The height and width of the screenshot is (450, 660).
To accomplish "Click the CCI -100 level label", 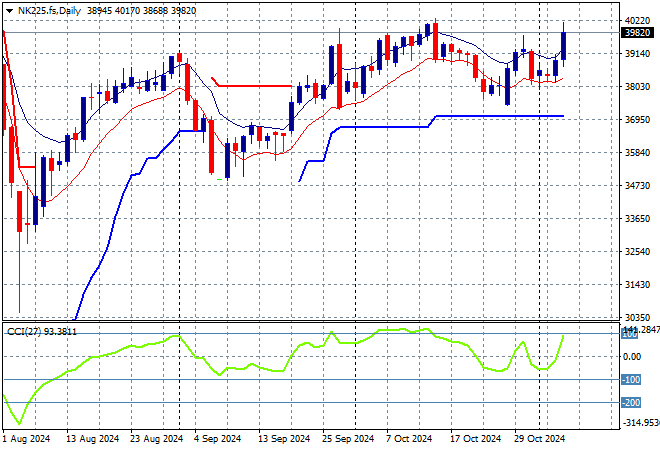I will point(631,380).
